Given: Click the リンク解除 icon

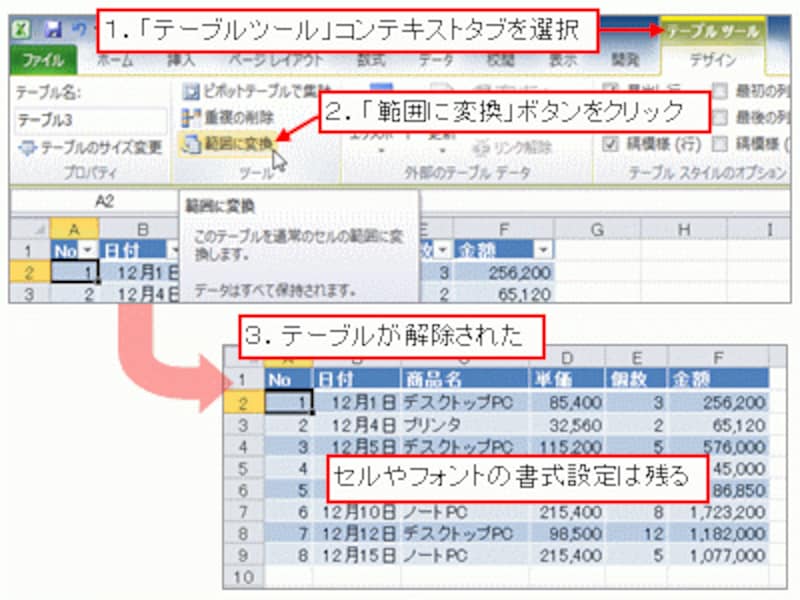Looking at the screenshot, I should point(481,148).
